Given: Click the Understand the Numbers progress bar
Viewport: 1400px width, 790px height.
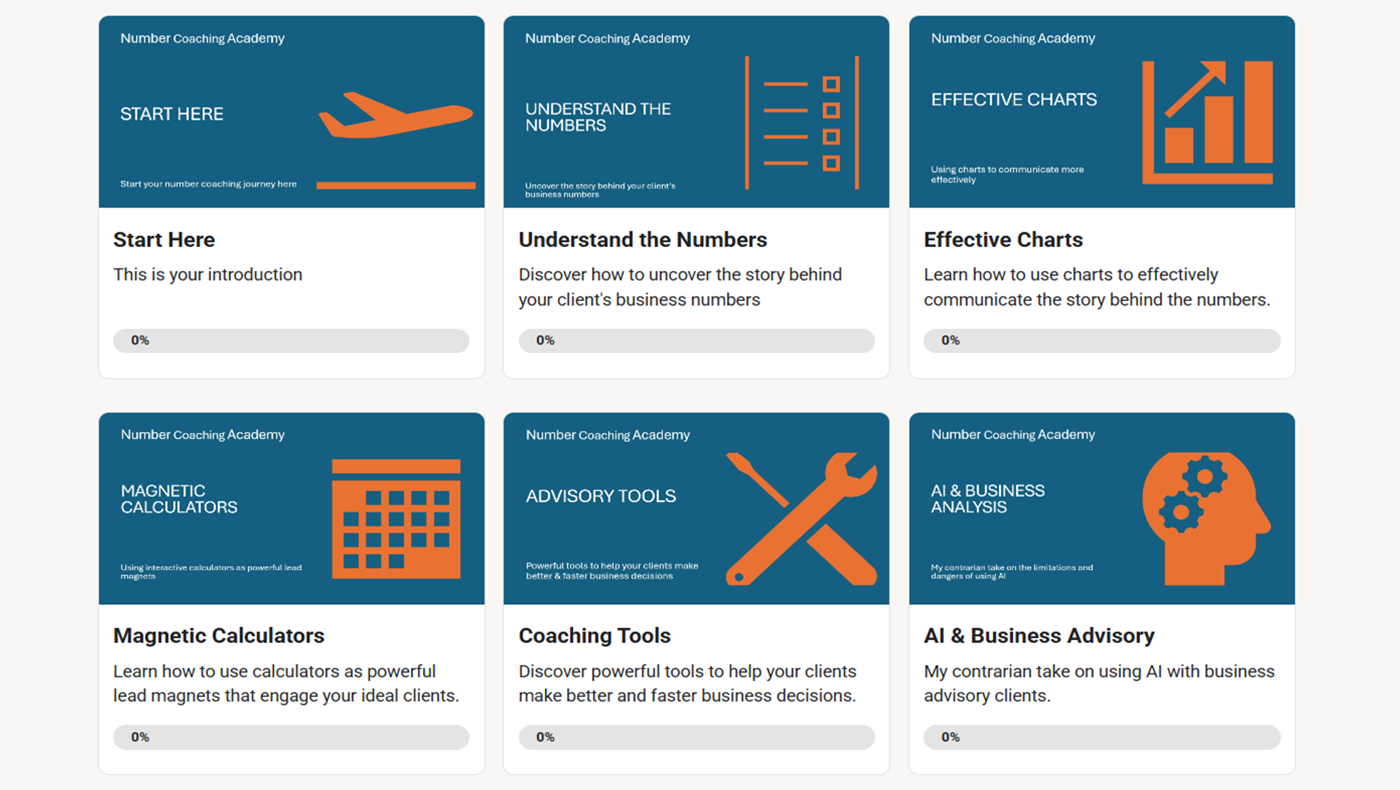Looking at the screenshot, I should (697, 341).
